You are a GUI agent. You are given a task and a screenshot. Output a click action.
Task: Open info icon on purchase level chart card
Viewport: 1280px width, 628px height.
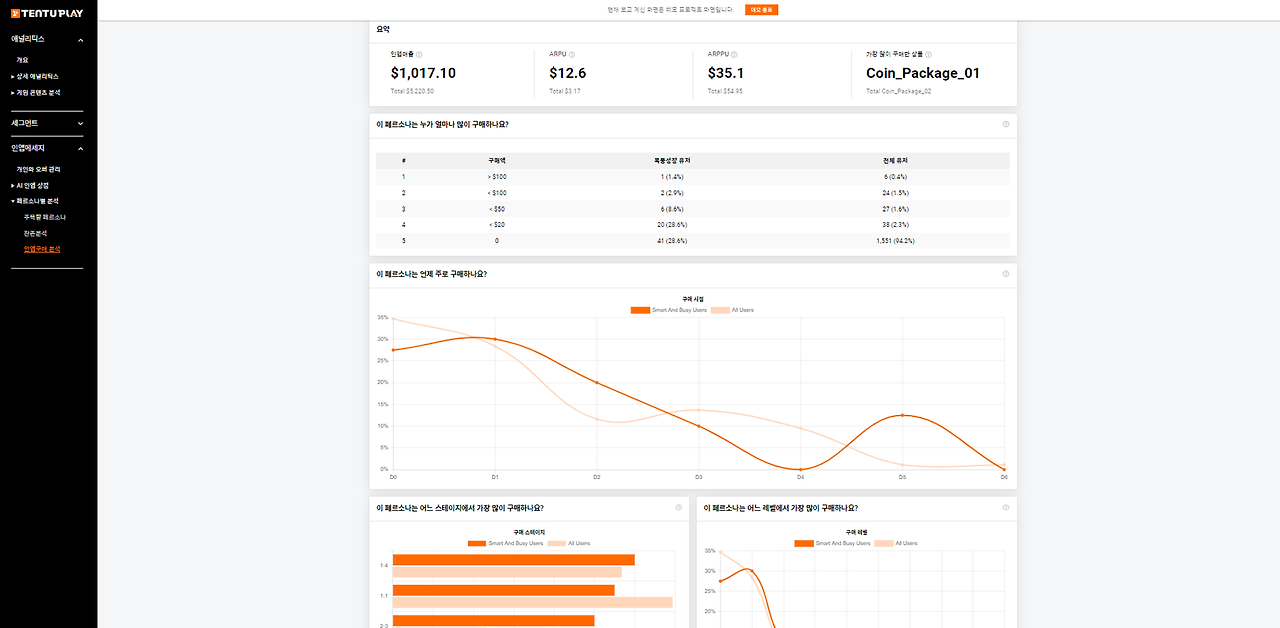point(1006,508)
